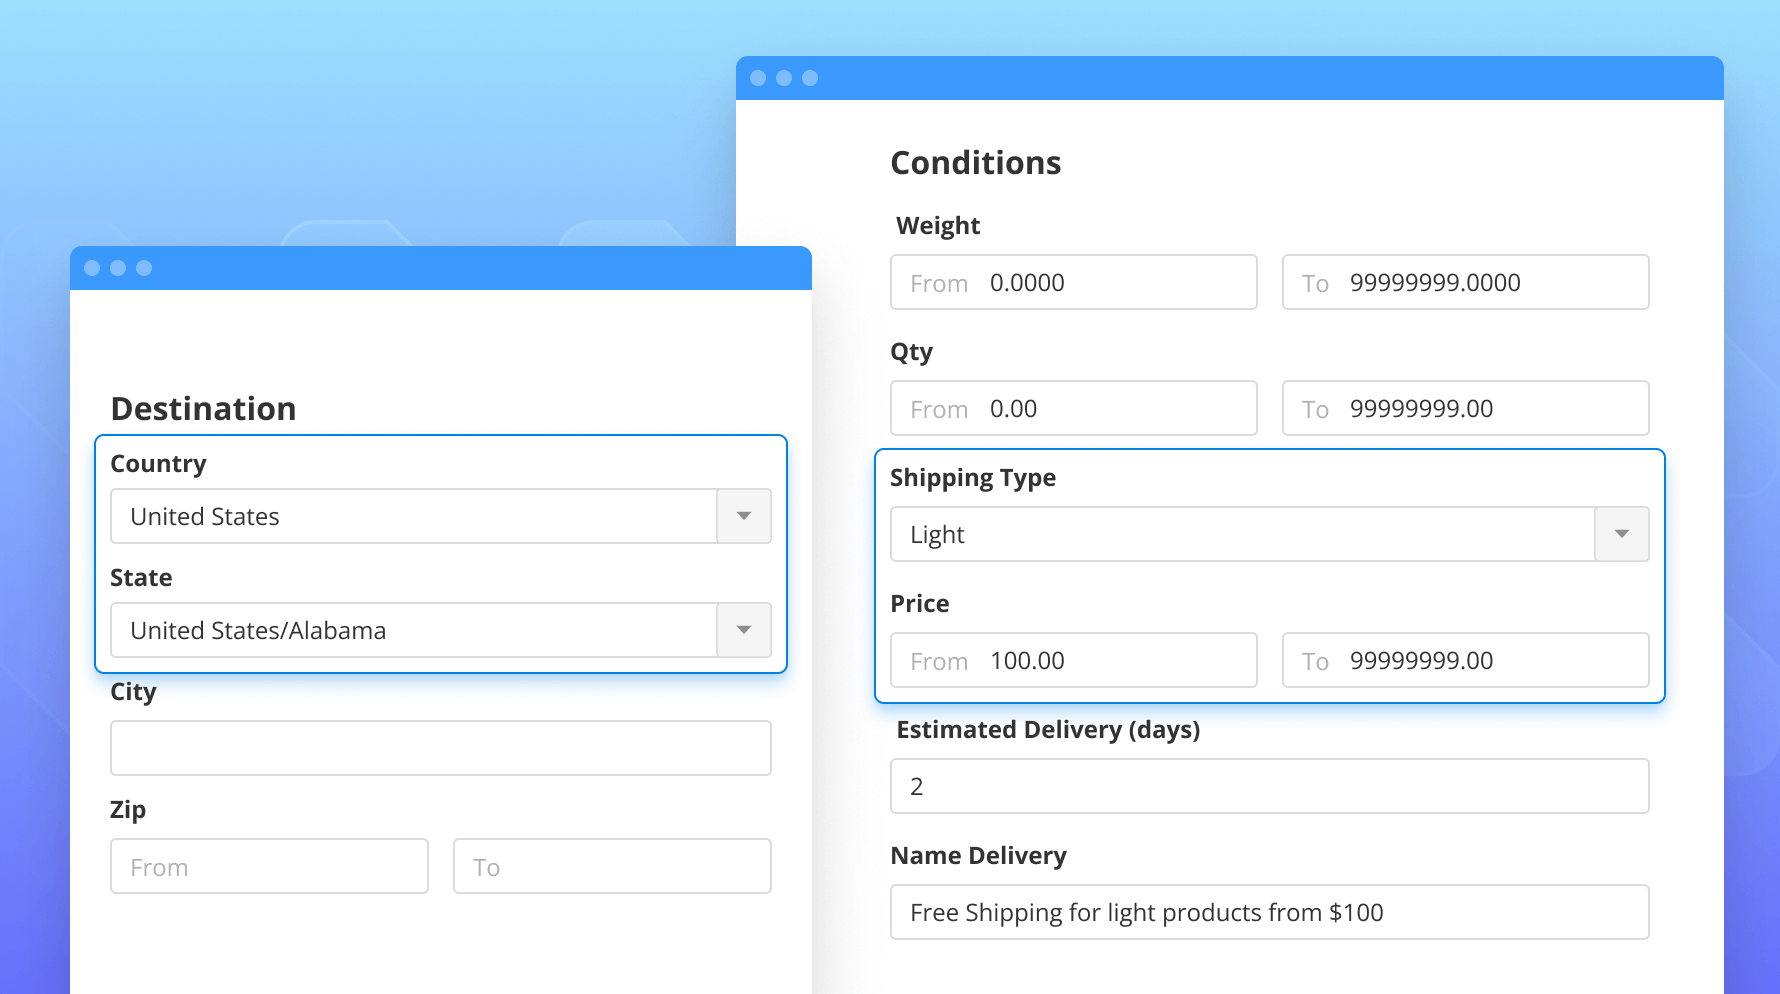Click the Price To field
Image resolution: width=1780 pixels, height=994 pixels.
pyautogui.click(x=1465, y=660)
